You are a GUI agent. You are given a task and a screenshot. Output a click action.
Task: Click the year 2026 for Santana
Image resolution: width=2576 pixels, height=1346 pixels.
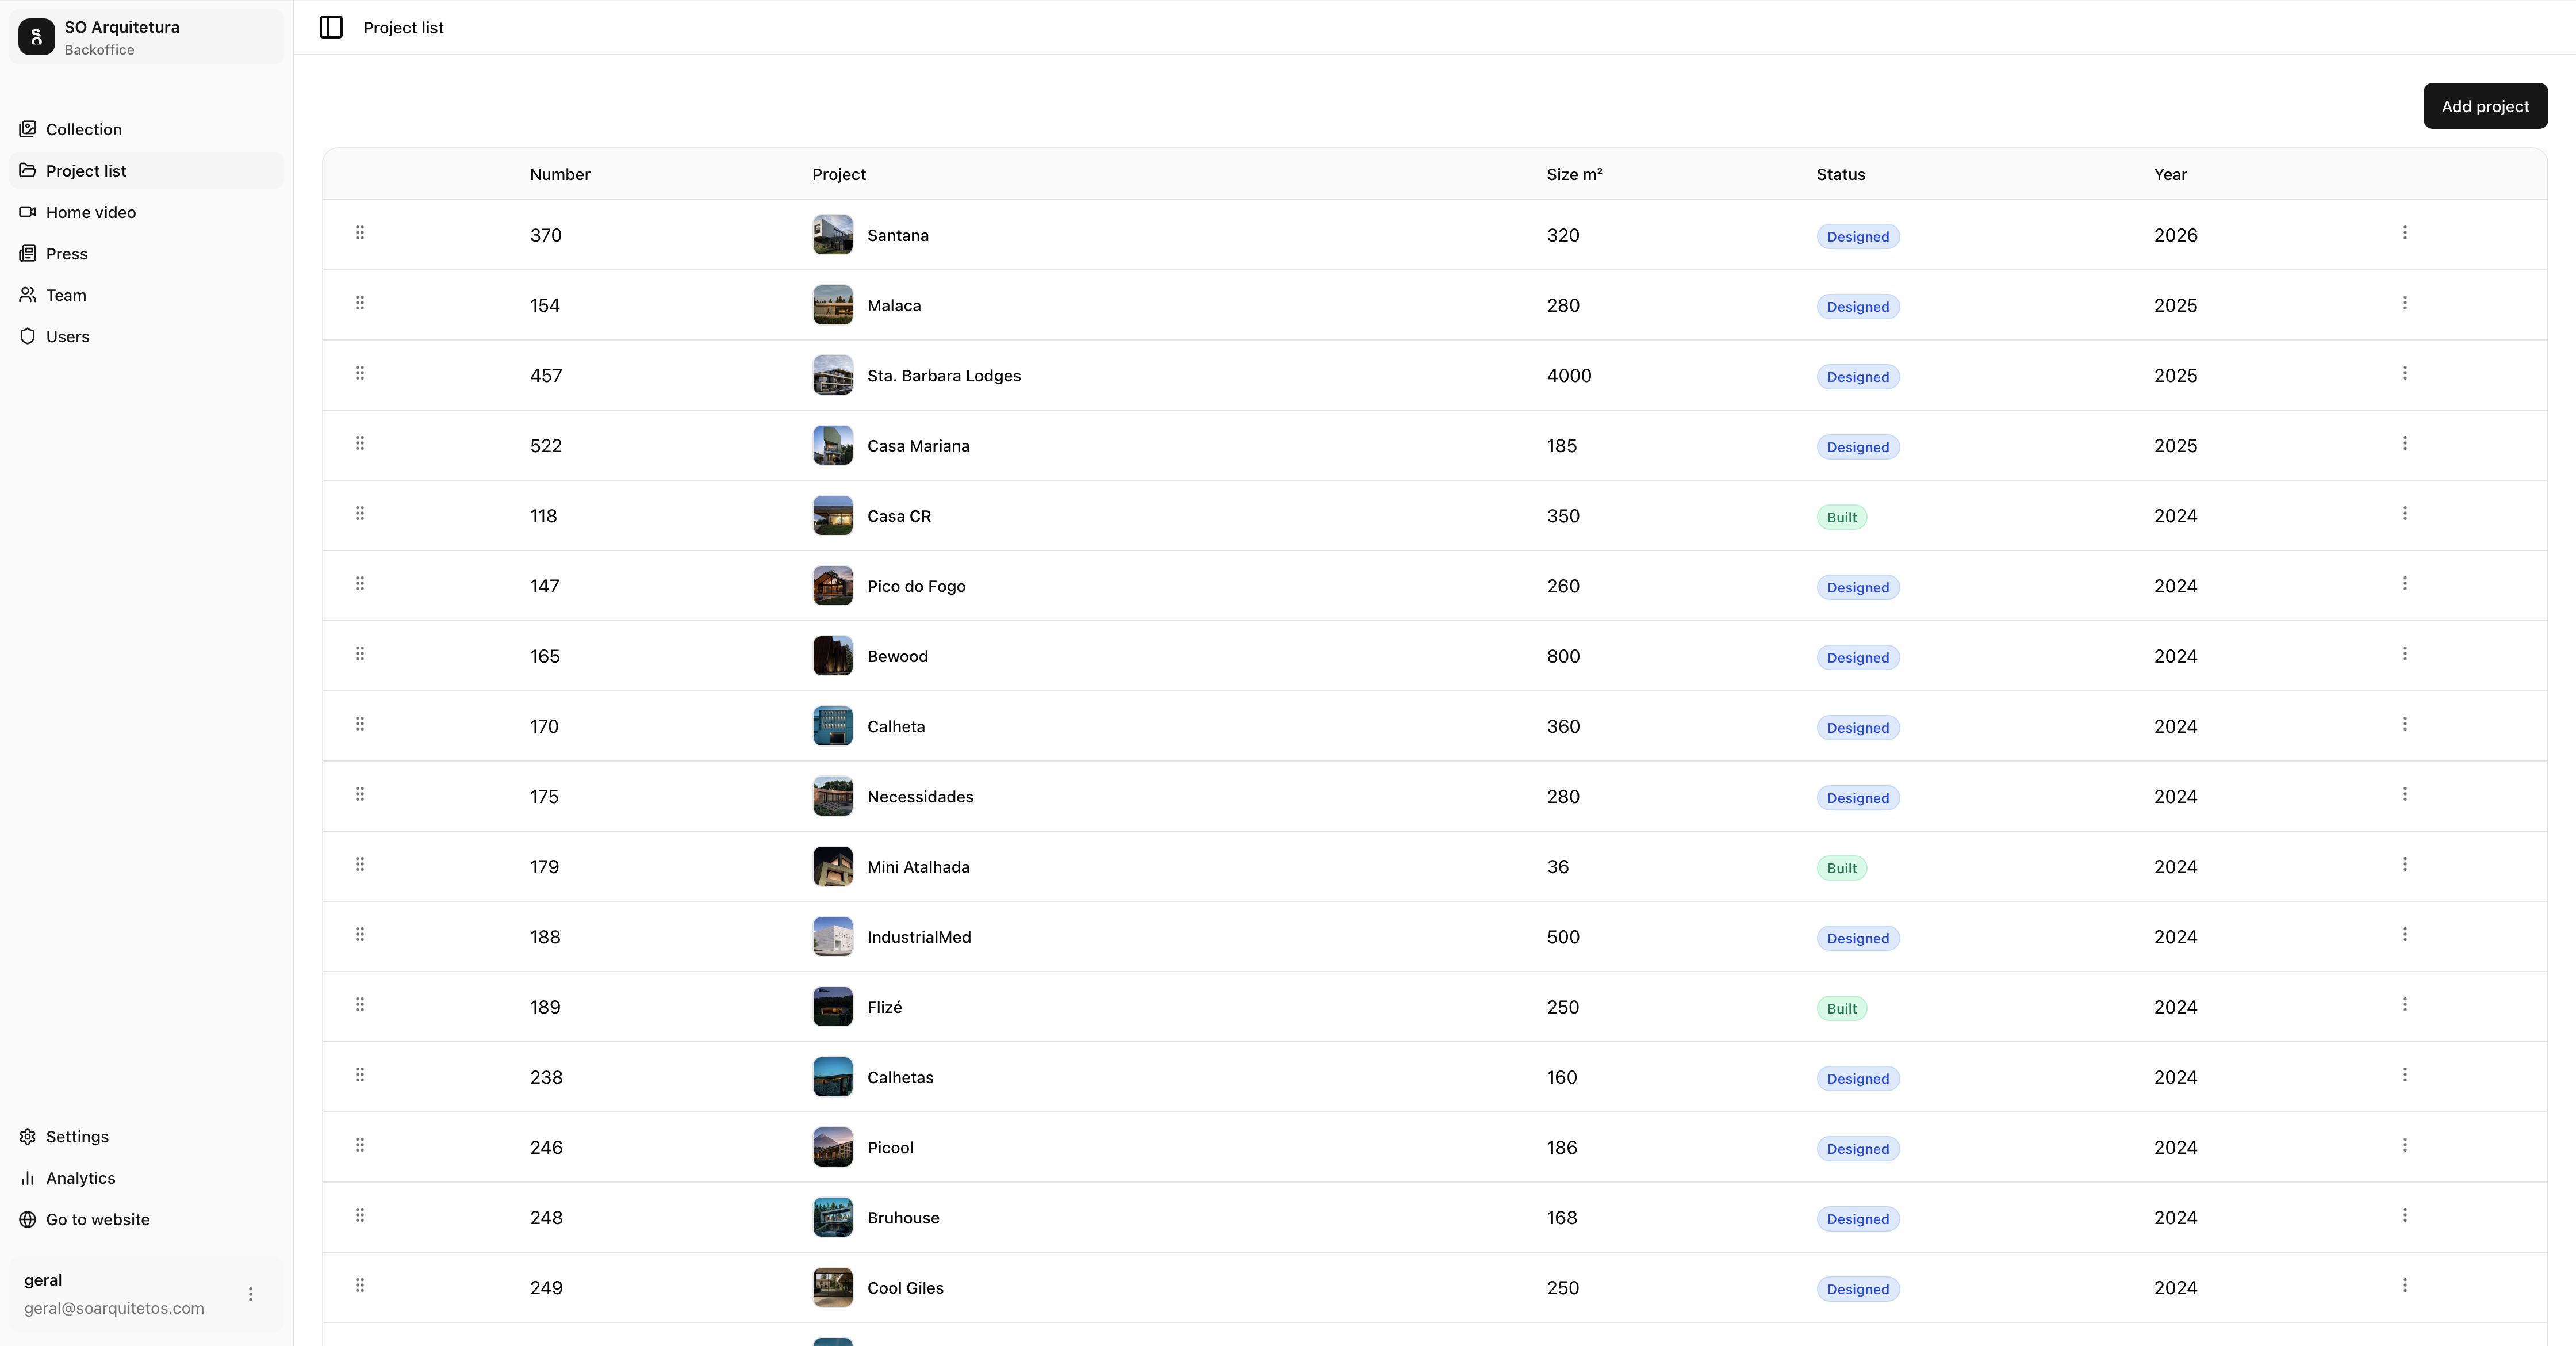tap(2176, 235)
